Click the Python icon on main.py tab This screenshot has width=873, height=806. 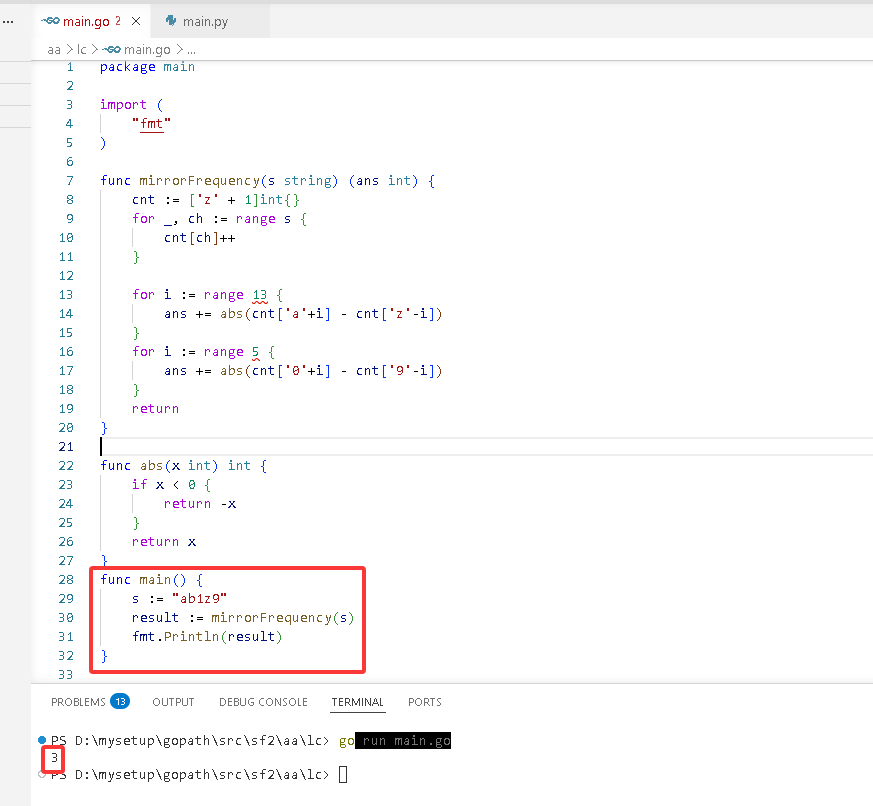point(171,21)
